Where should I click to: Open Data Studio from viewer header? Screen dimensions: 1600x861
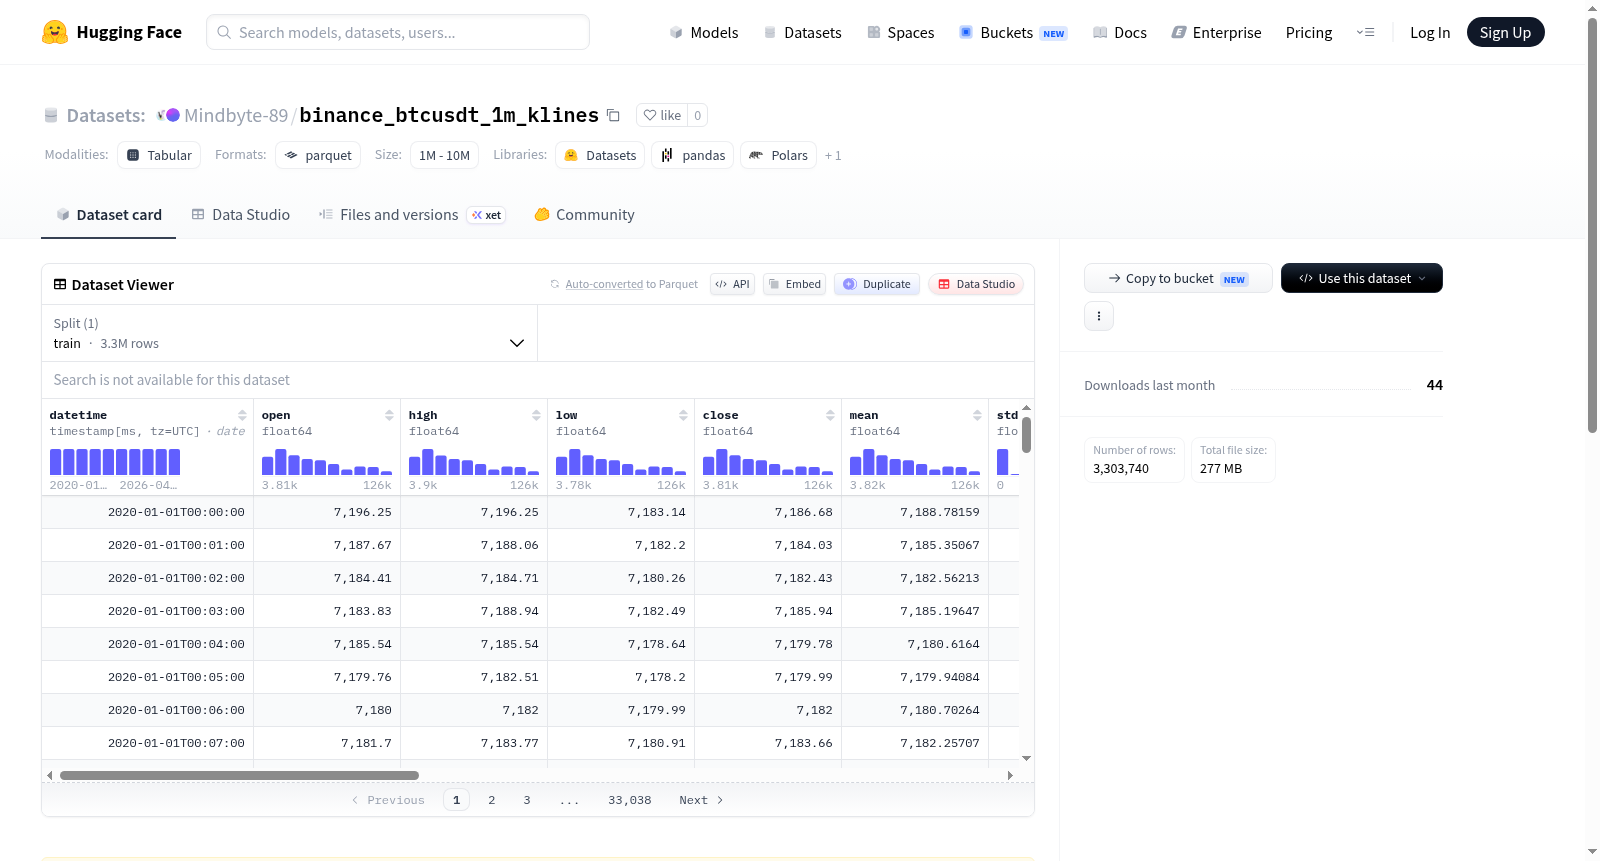976,284
